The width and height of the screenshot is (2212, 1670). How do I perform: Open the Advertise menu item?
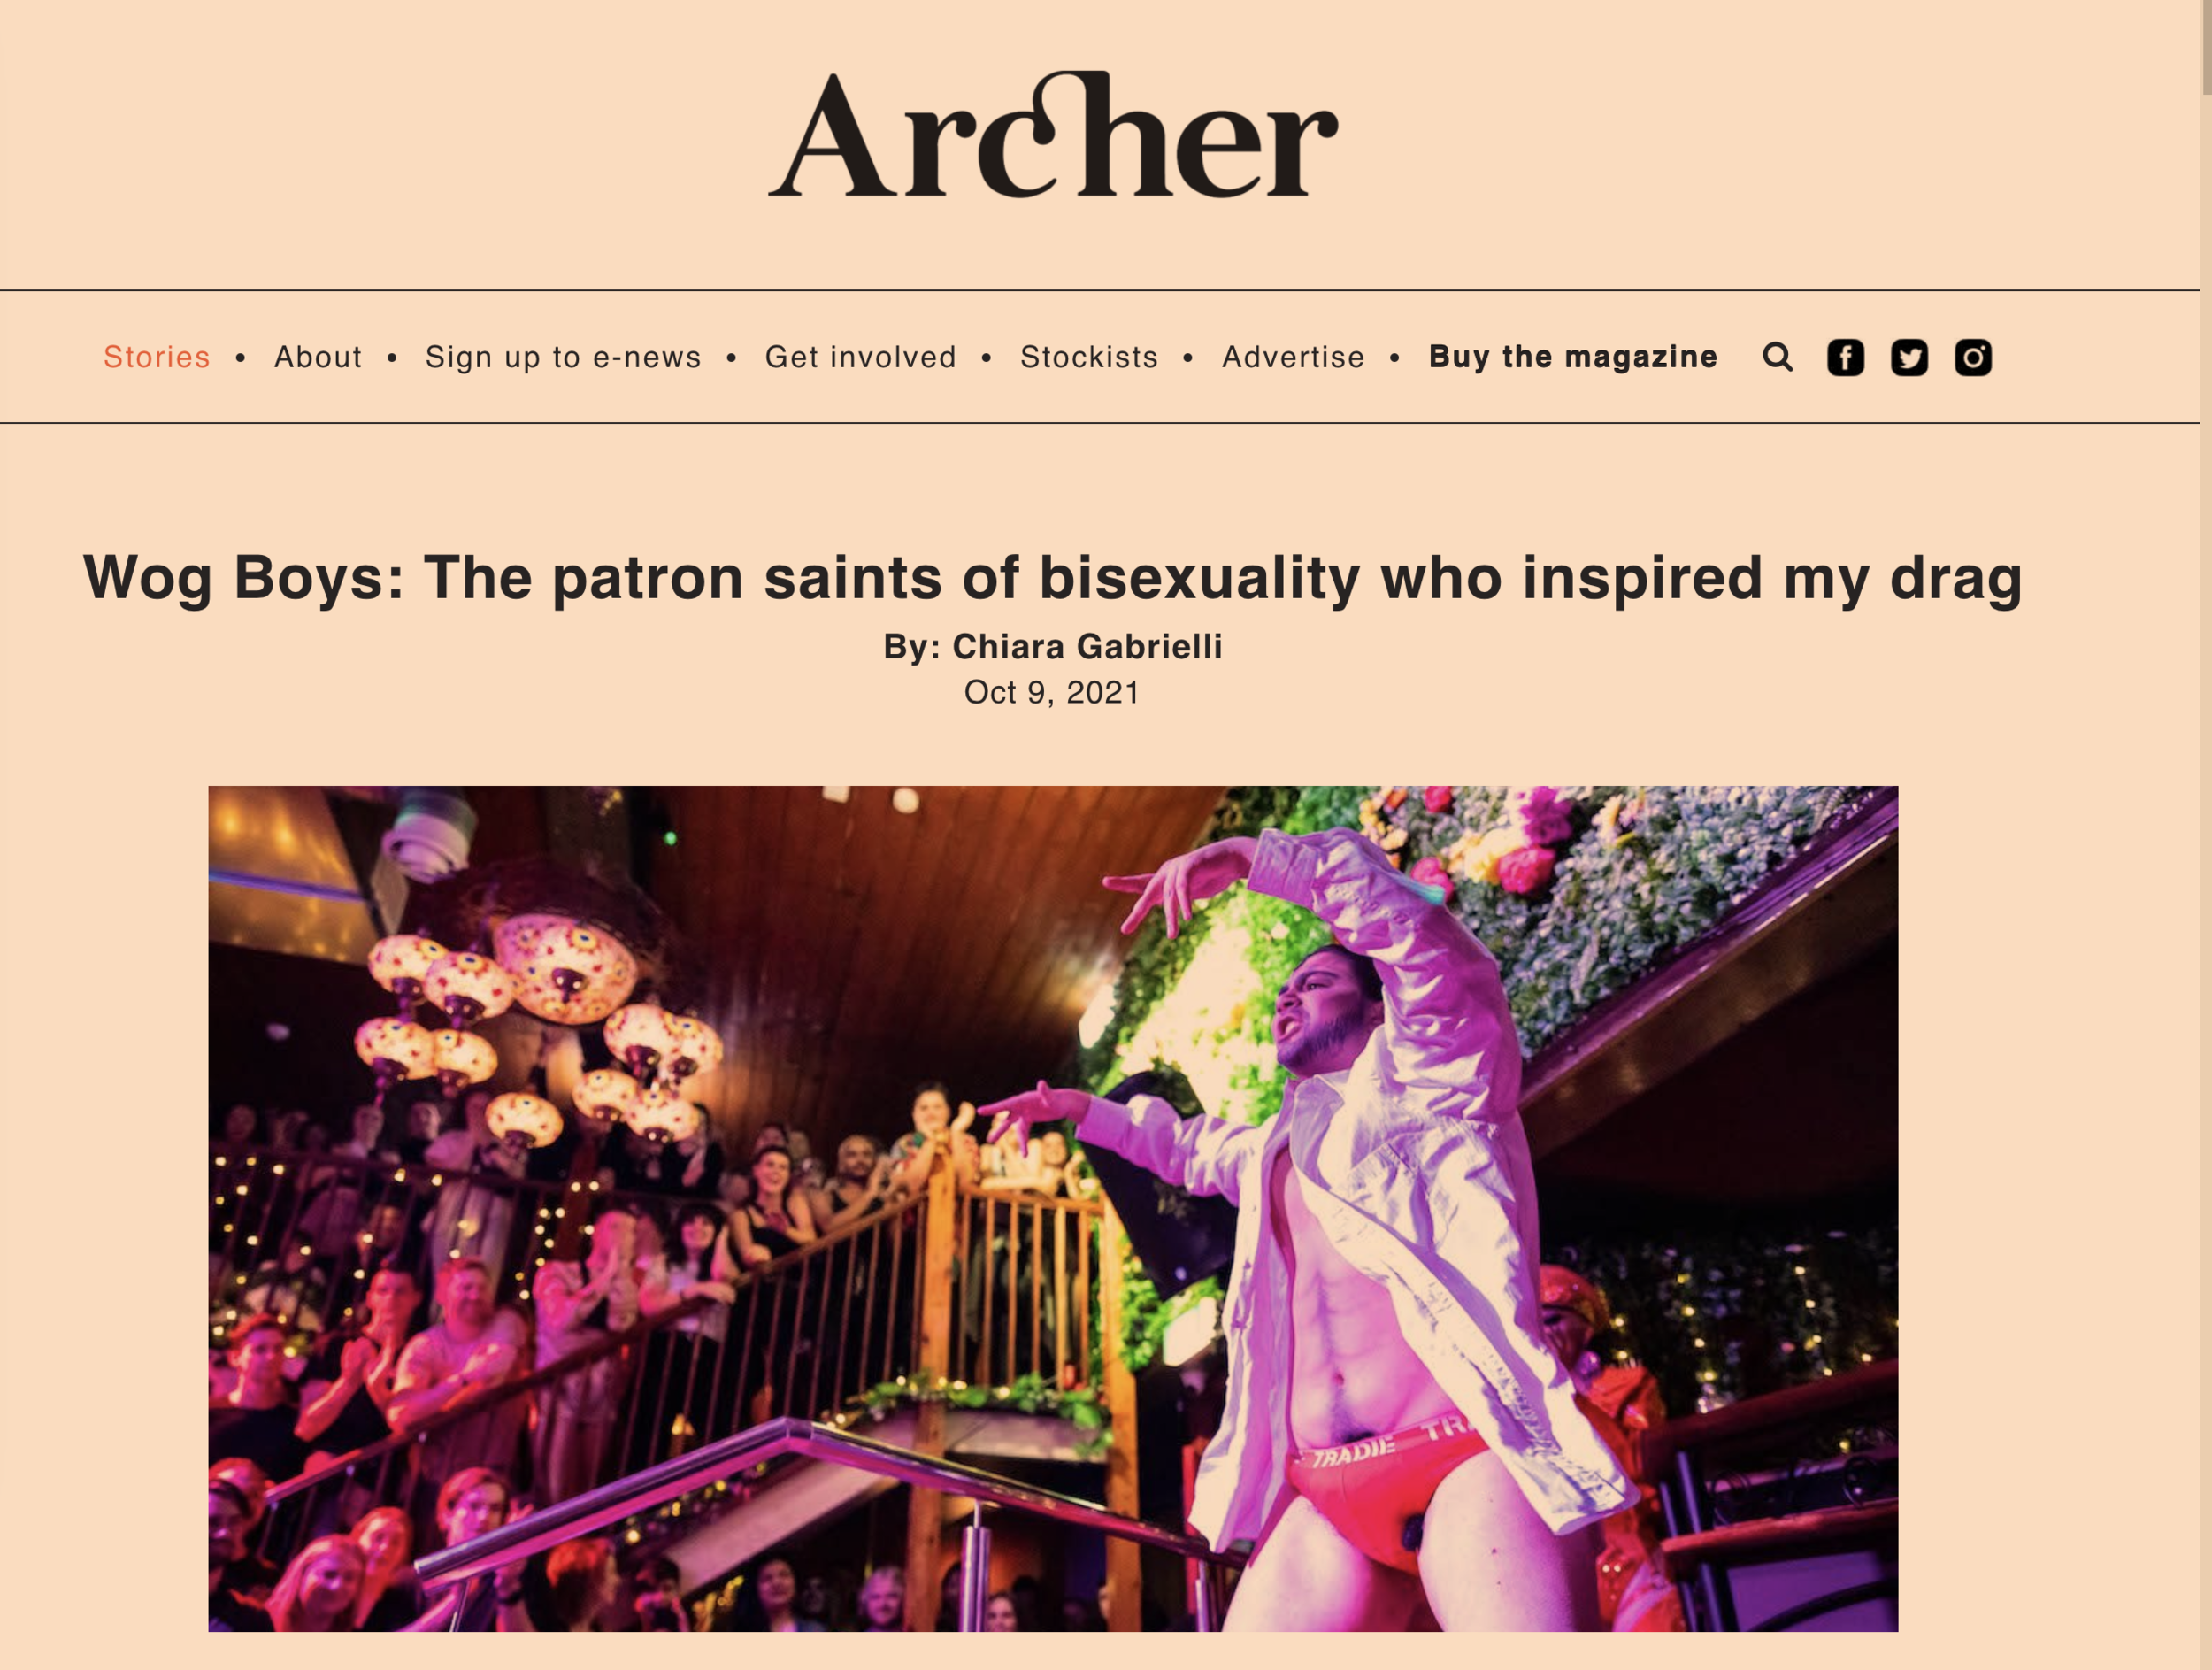(1293, 357)
